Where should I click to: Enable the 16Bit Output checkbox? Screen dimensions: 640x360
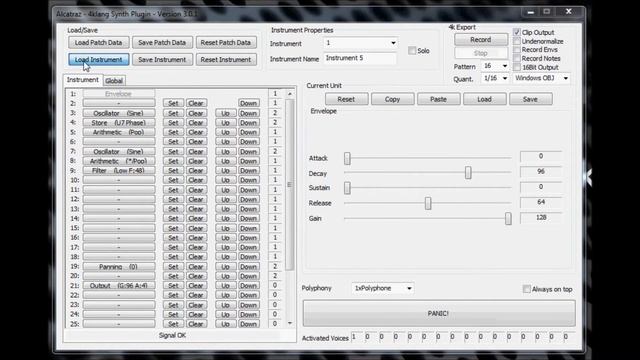click(517, 67)
